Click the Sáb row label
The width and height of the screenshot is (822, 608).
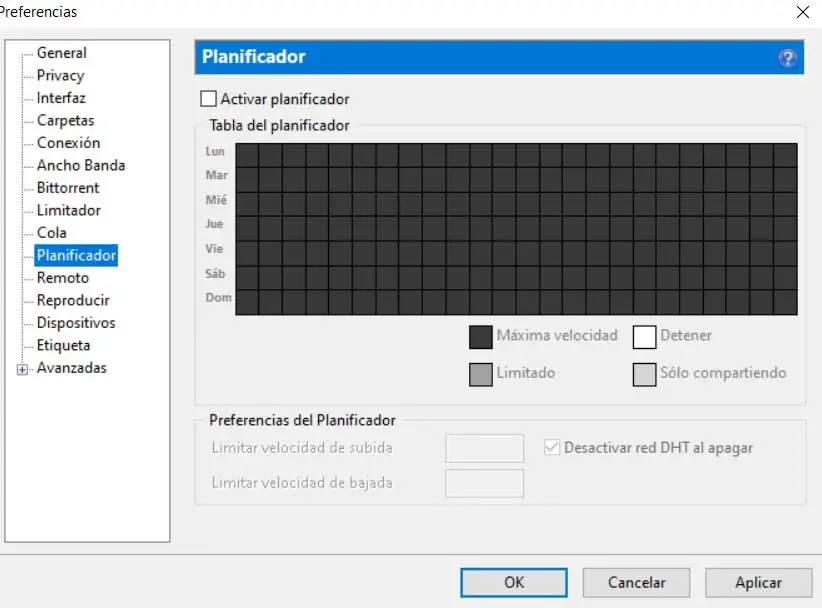215,273
